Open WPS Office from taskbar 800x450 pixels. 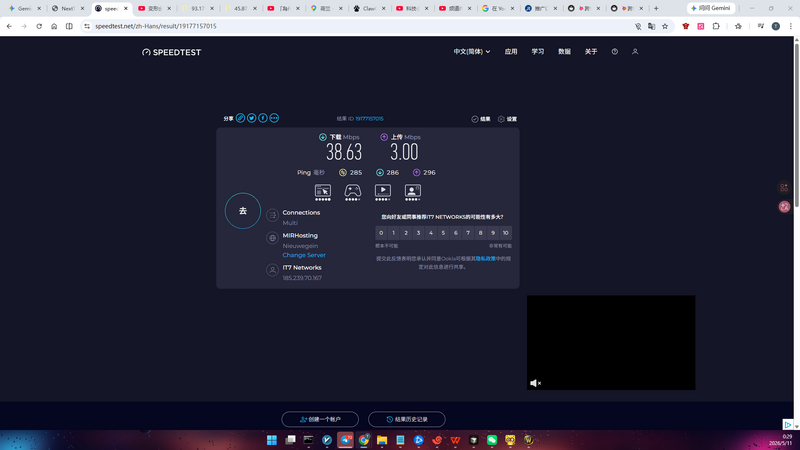click(x=455, y=440)
